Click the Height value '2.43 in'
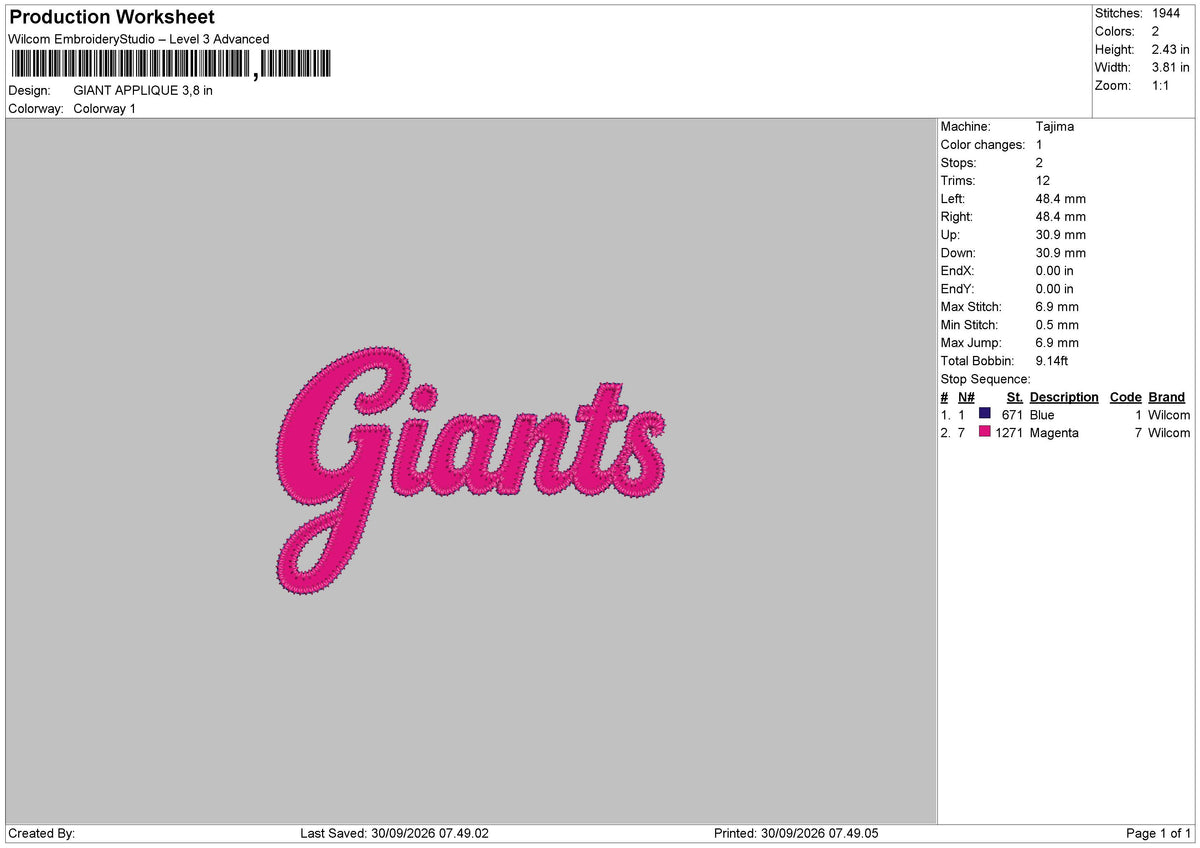This screenshot has width=1200, height=848. pos(1171,49)
